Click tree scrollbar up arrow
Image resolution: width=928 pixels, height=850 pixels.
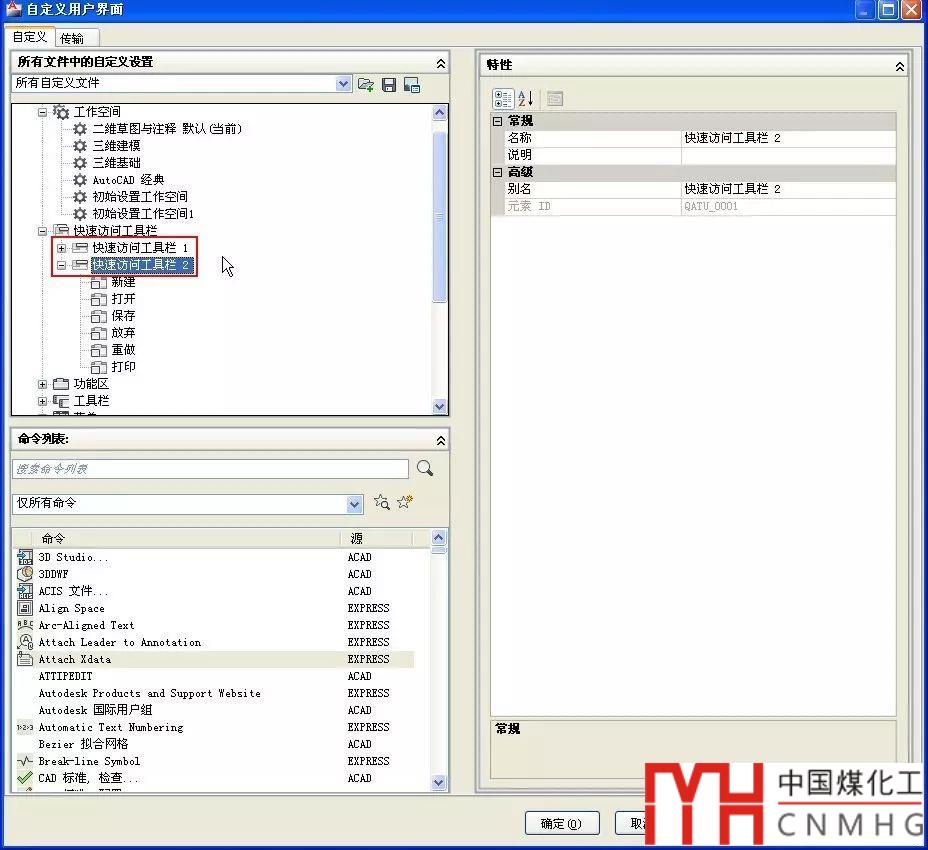pyautogui.click(x=439, y=112)
